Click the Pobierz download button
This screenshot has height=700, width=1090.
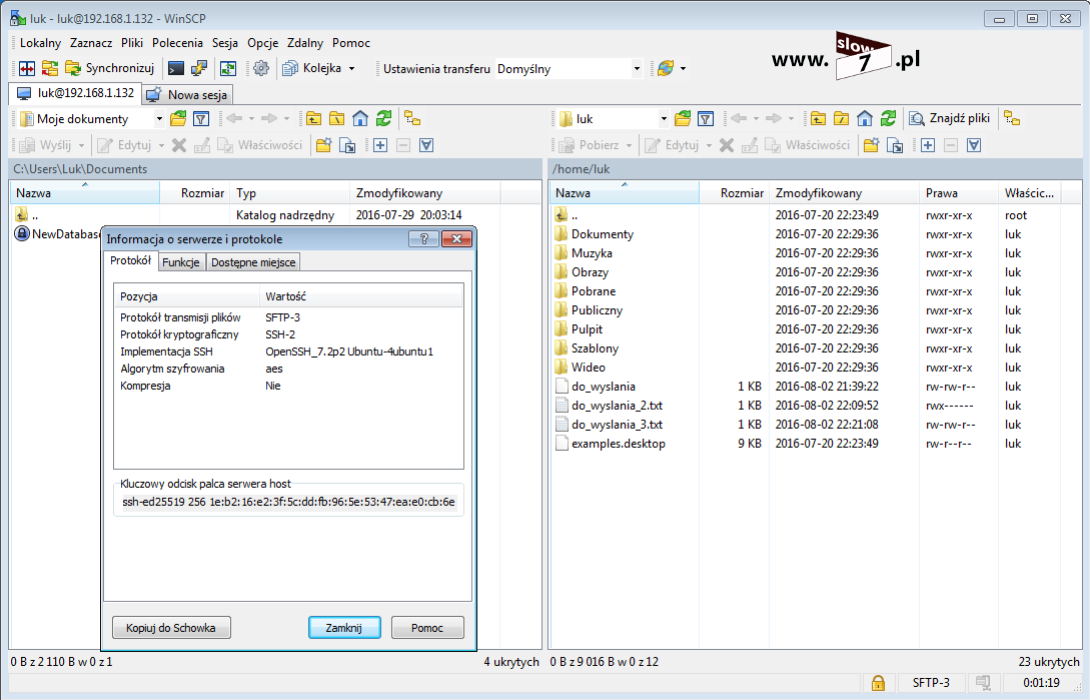coord(589,145)
